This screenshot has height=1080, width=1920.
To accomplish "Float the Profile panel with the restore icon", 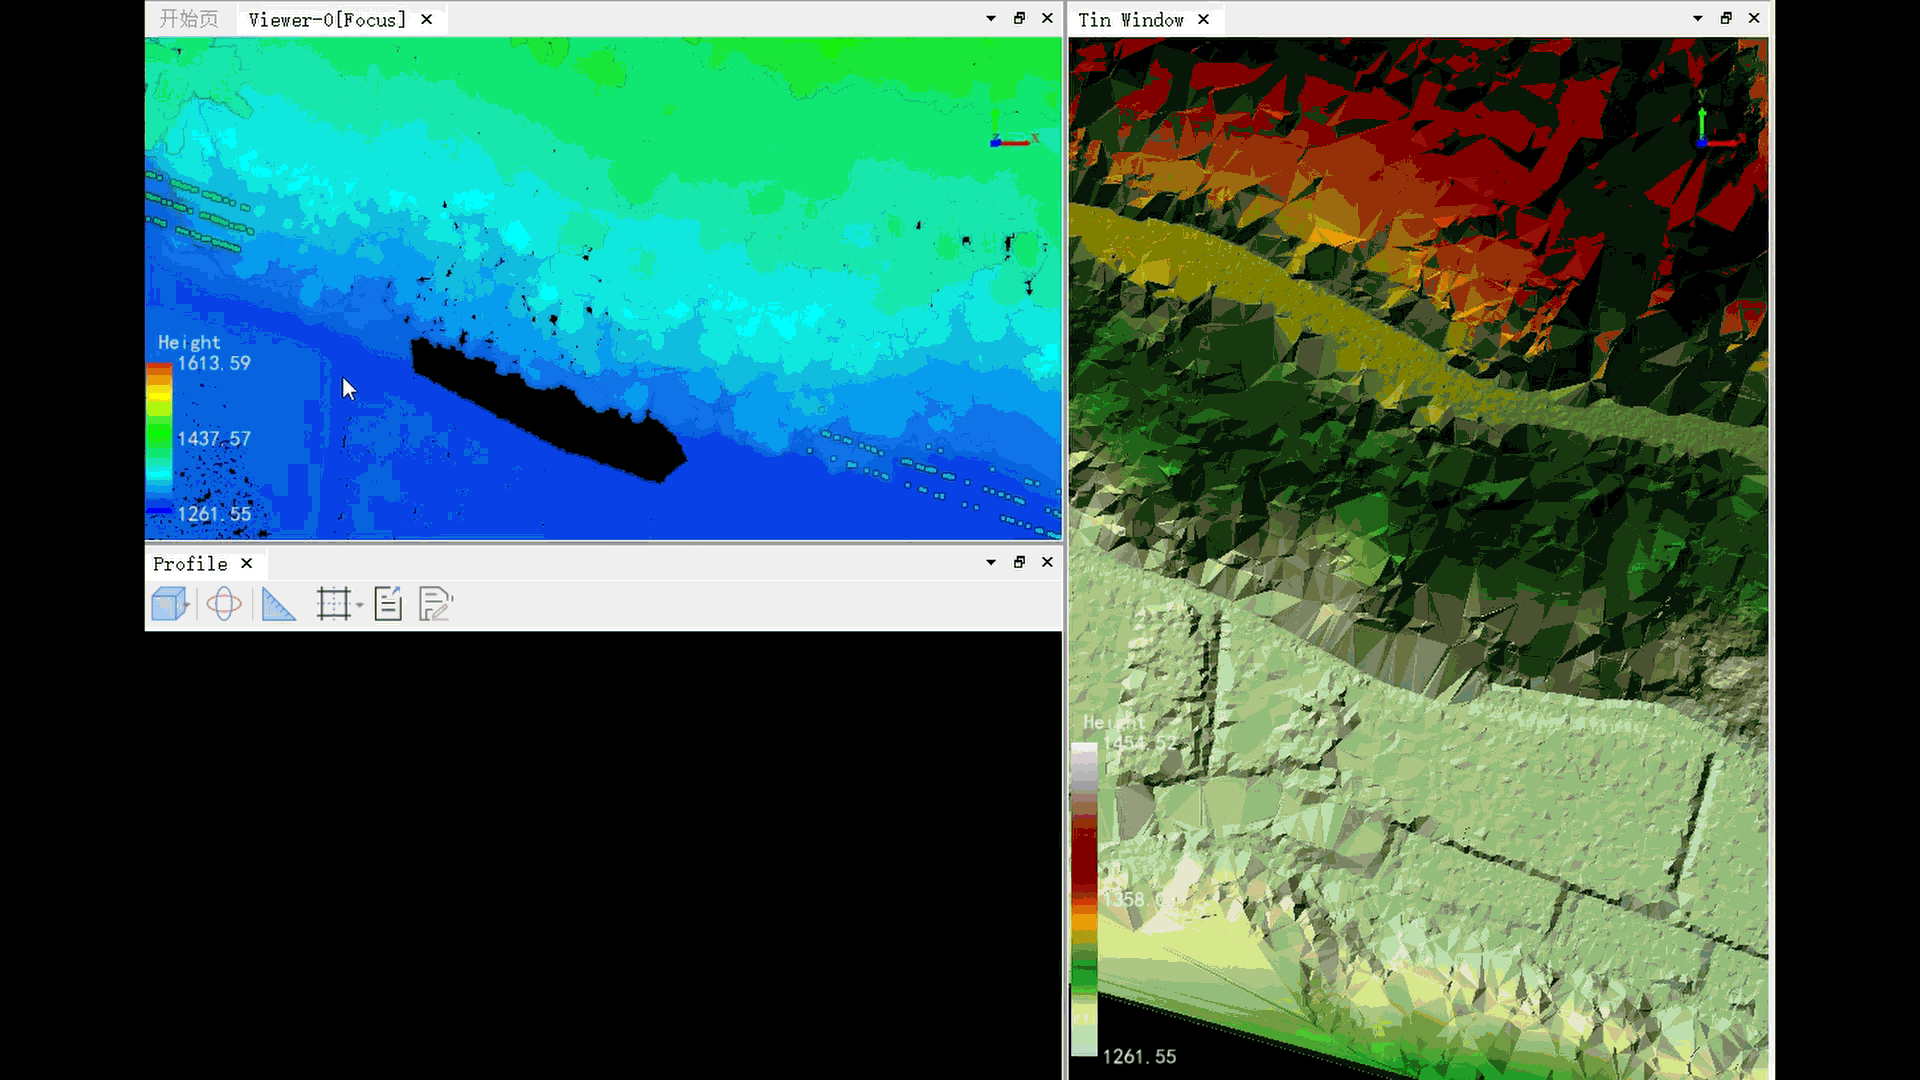I will [1020, 562].
